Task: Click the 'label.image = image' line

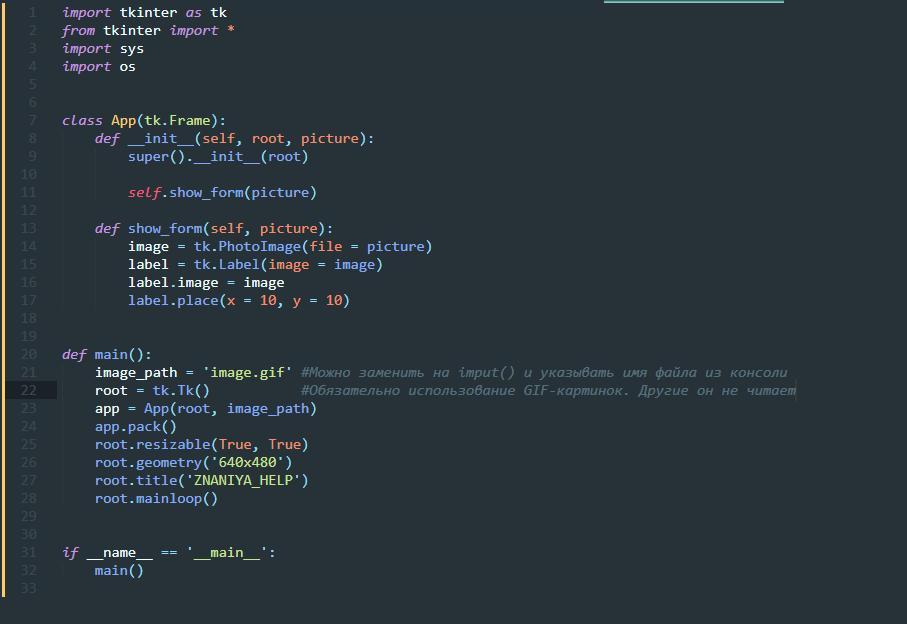Action: click(x=206, y=282)
